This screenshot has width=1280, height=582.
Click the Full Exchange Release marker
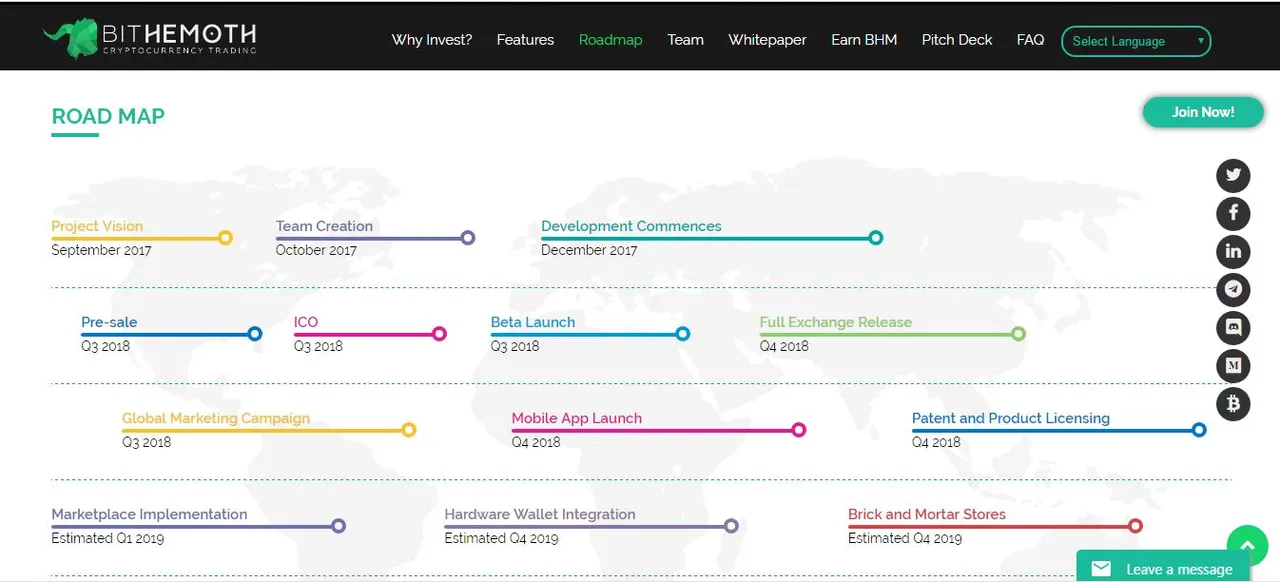pyautogui.click(x=1018, y=334)
